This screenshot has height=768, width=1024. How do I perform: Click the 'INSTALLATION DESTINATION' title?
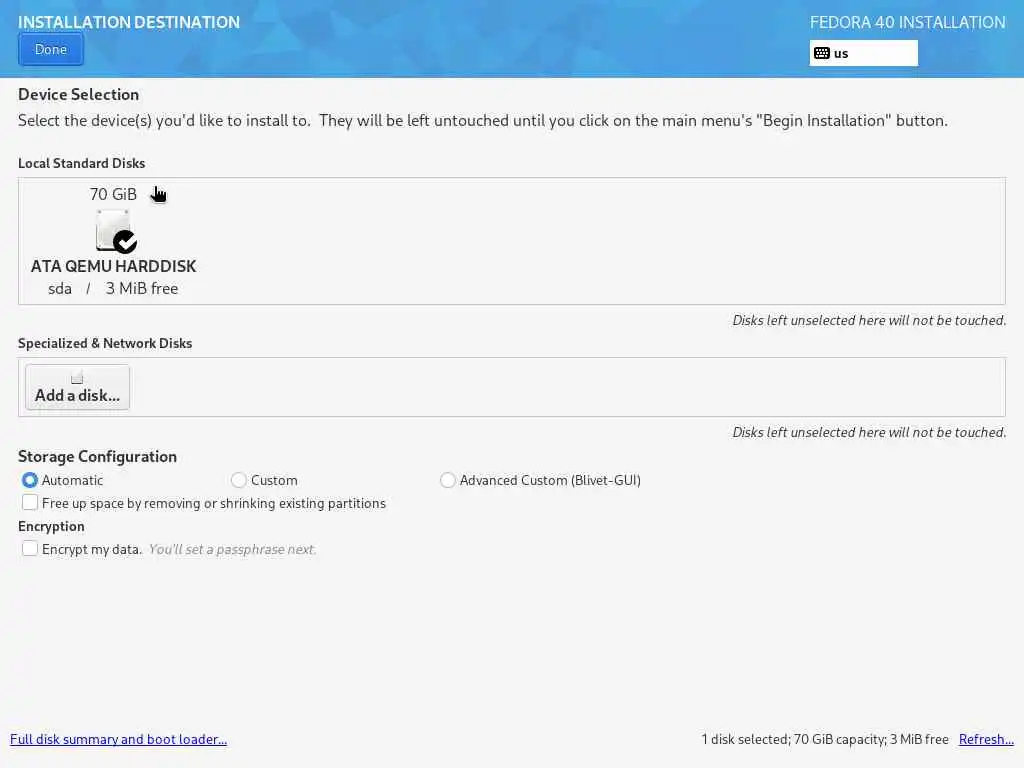pos(129,22)
